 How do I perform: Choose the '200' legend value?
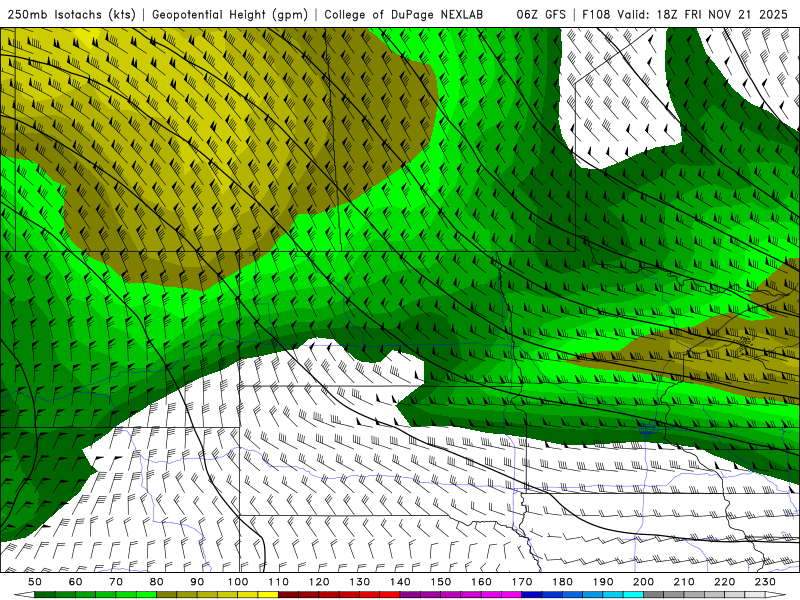[x=643, y=582]
